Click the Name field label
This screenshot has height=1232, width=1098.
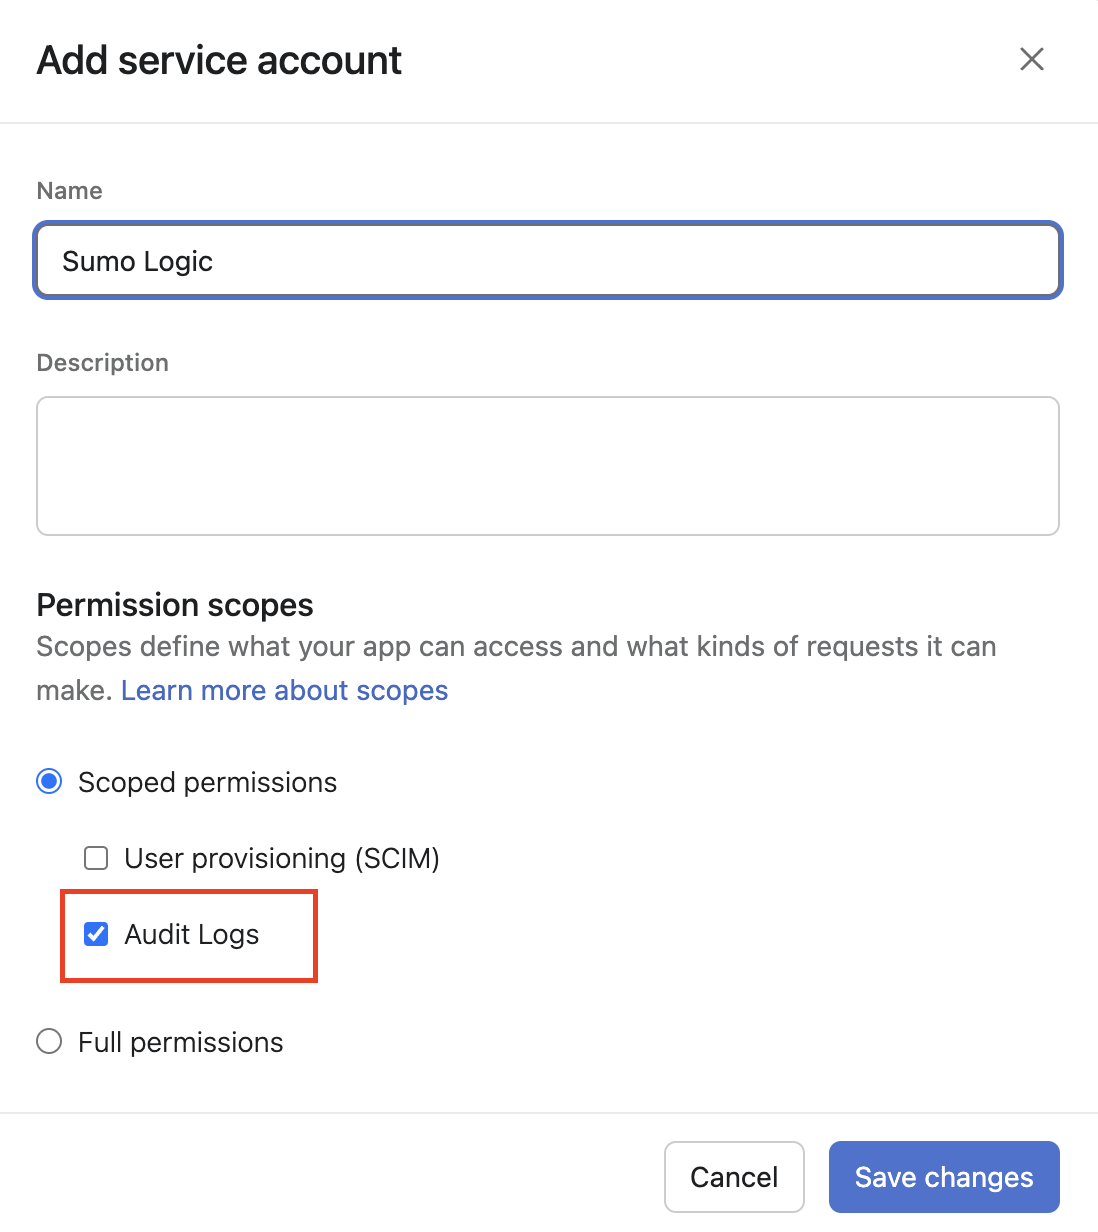(x=69, y=191)
